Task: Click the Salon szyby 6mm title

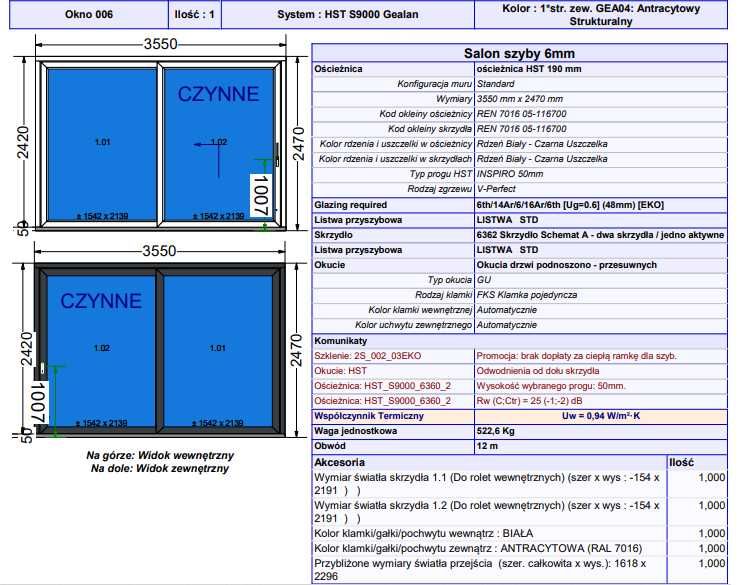Action: [519, 53]
